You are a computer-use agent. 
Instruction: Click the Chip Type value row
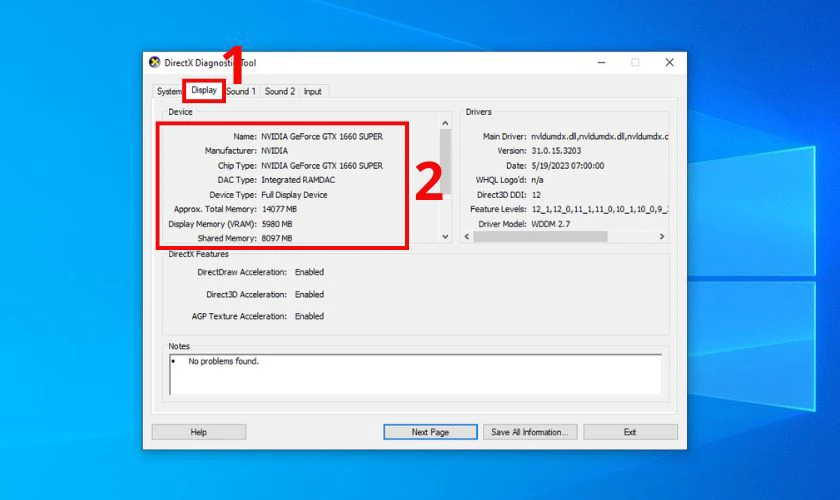click(321, 166)
